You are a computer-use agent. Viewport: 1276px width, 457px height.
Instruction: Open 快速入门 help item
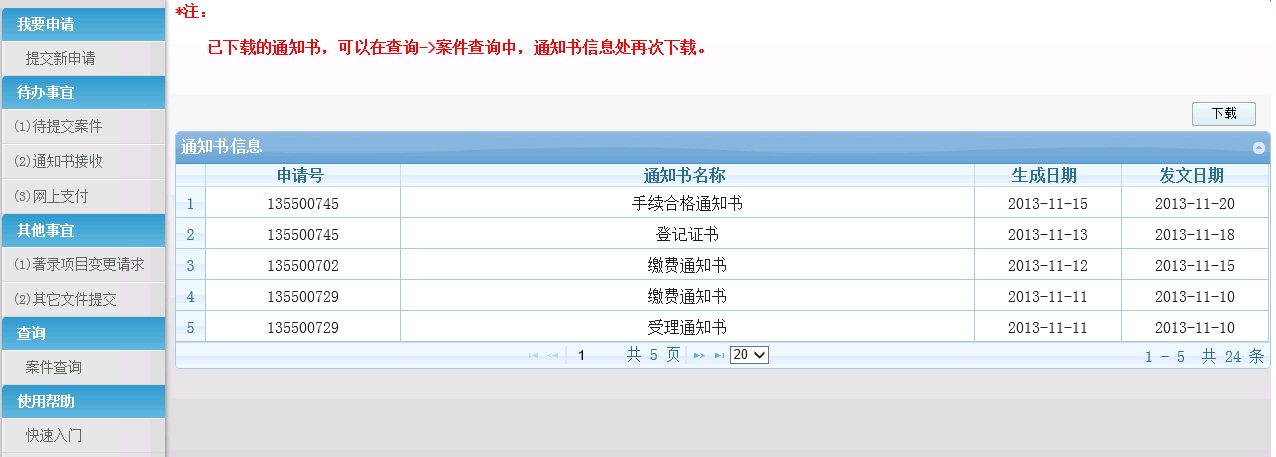click(54, 436)
